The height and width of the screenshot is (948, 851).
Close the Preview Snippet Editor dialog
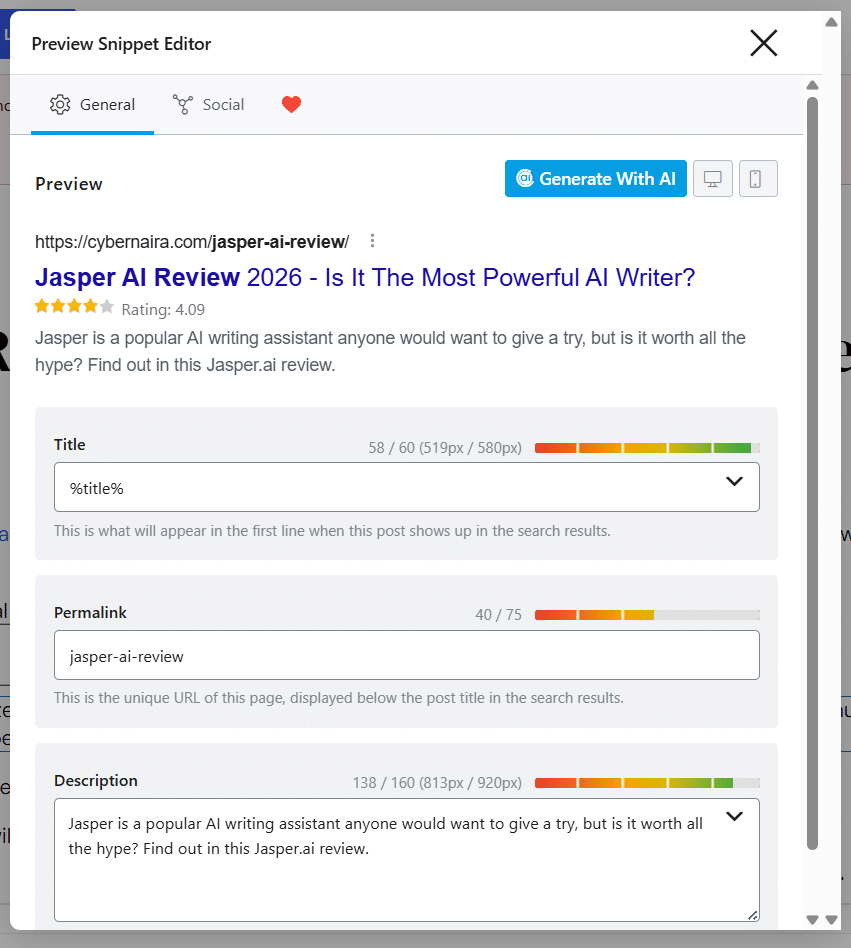pyautogui.click(x=763, y=44)
